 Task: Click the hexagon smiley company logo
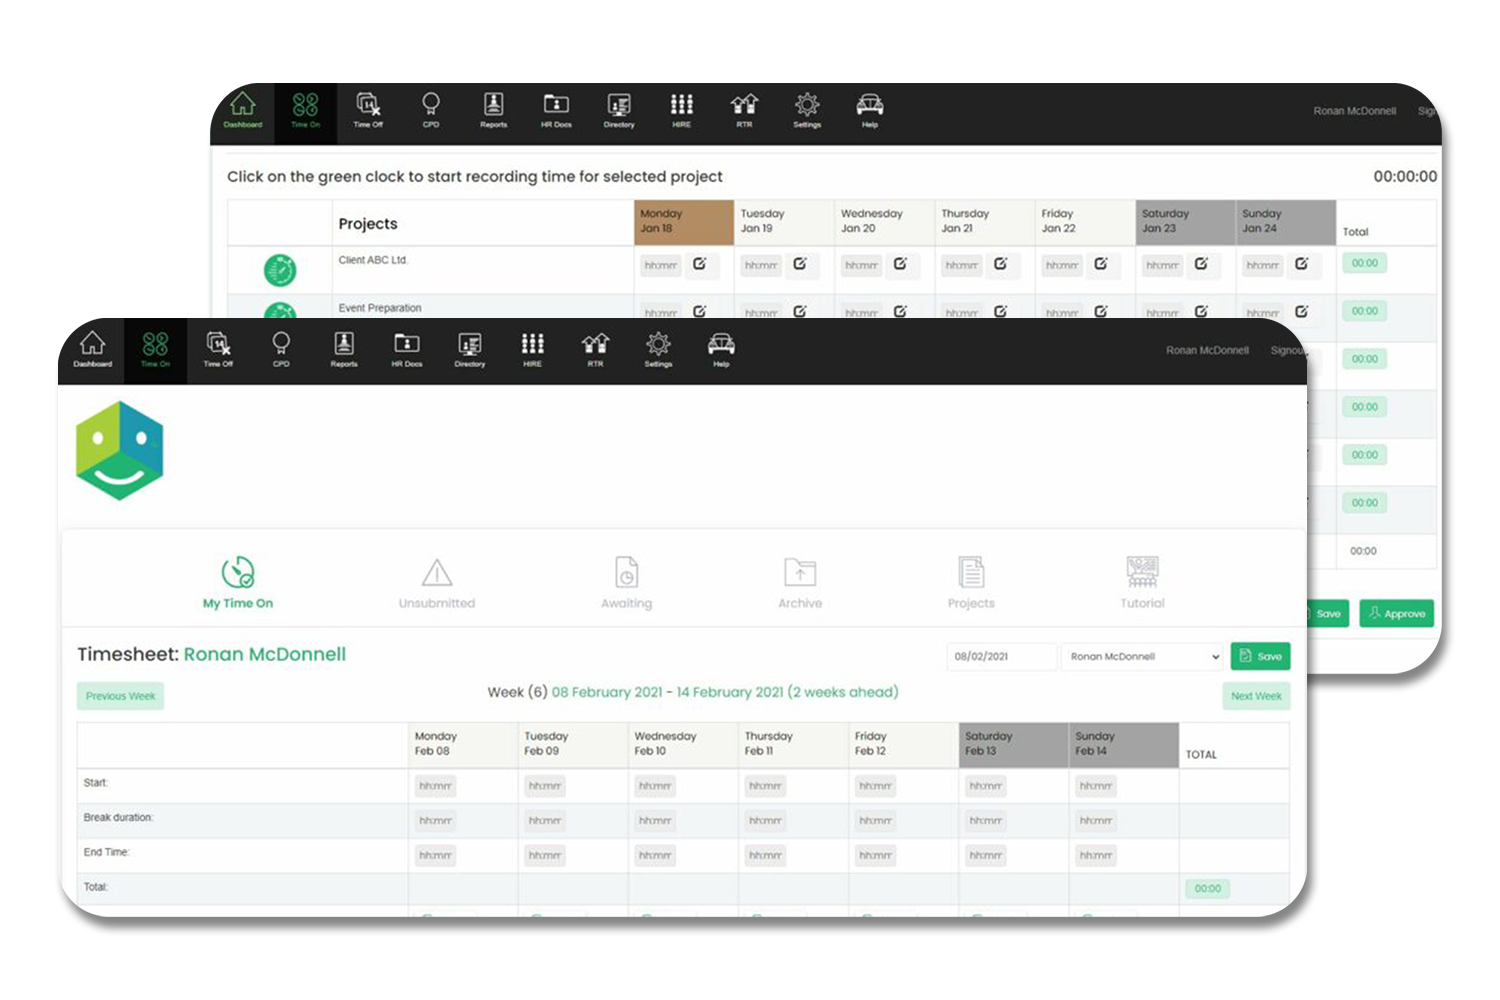tap(120, 451)
